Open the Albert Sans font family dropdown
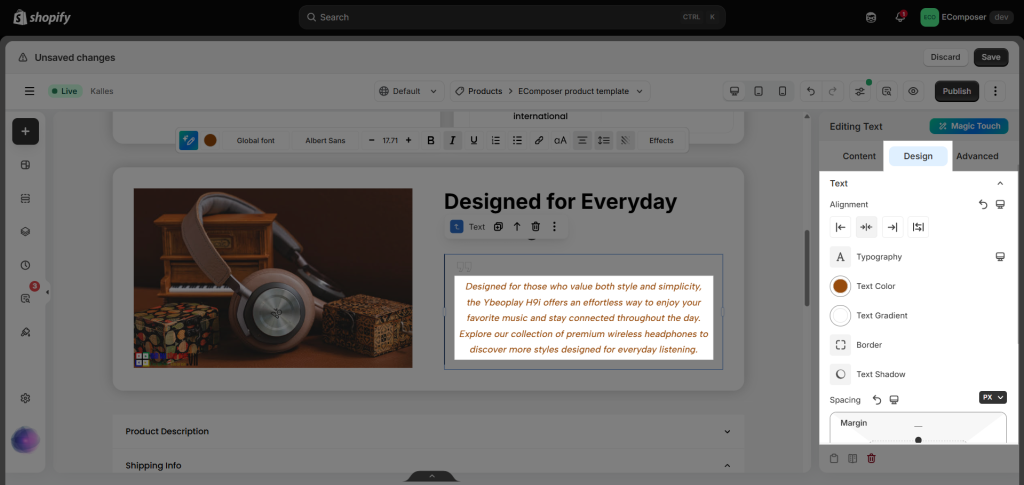Image resolution: width=1024 pixels, height=485 pixels. pos(325,140)
